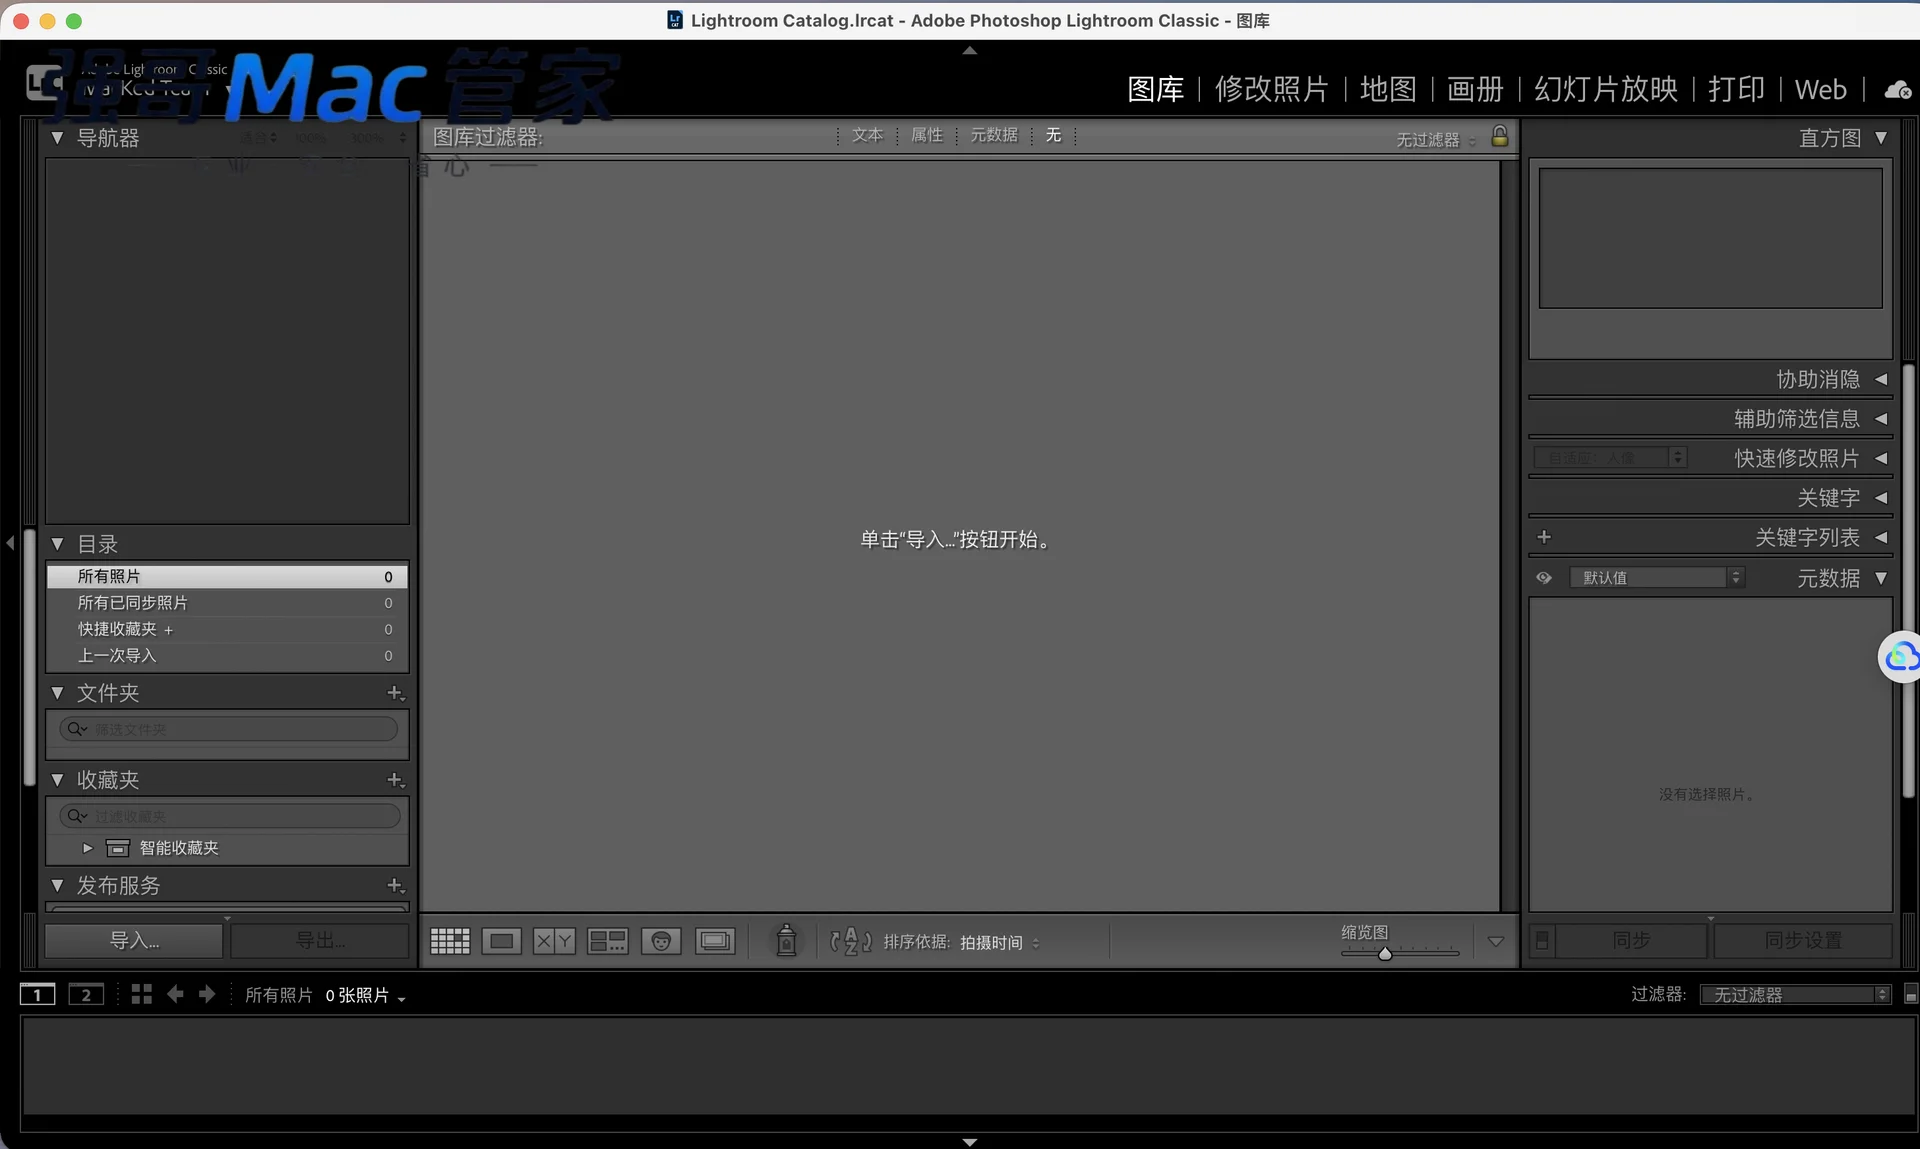Image resolution: width=1920 pixels, height=1149 pixels.
Task: Select main window display 1
Action: pyautogui.click(x=38, y=994)
